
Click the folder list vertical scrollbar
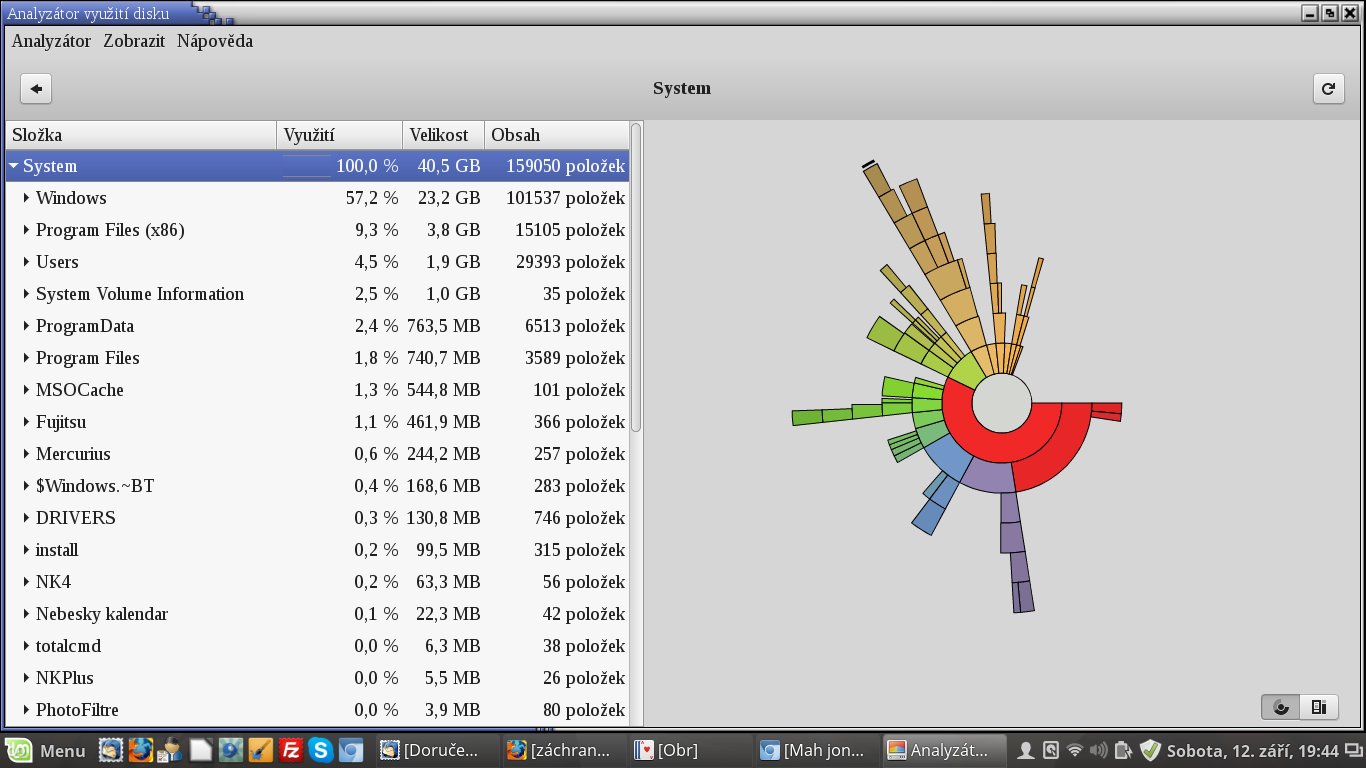coord(636,280)
